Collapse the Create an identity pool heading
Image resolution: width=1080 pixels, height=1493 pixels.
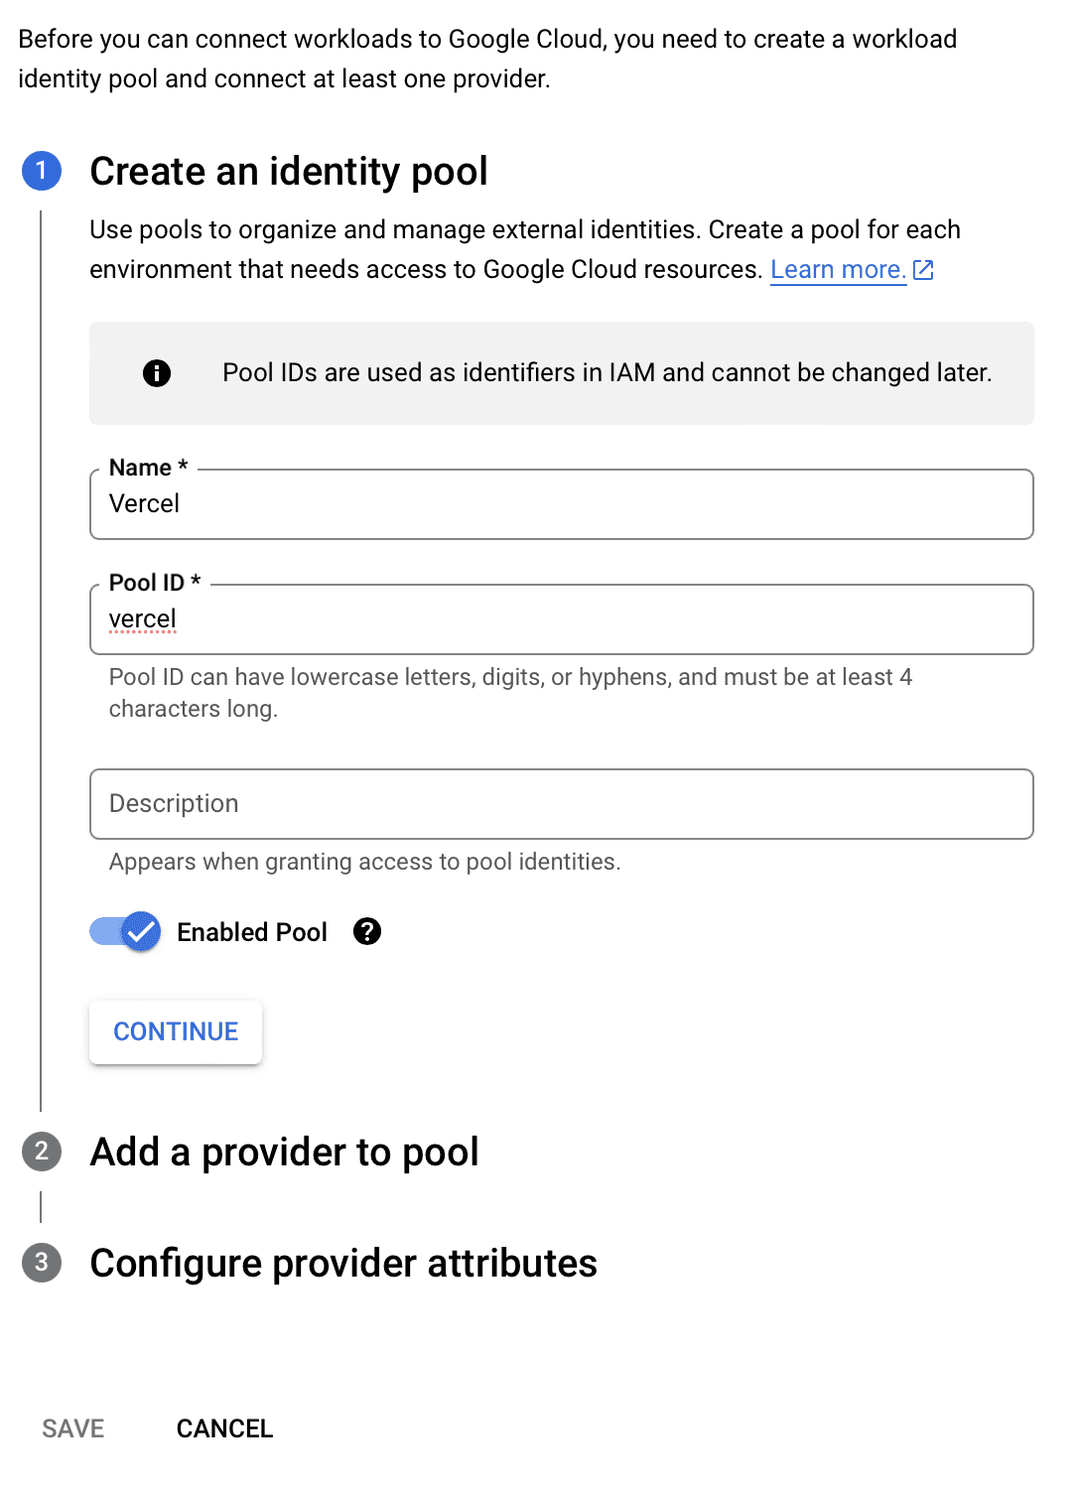coord(288,171)
